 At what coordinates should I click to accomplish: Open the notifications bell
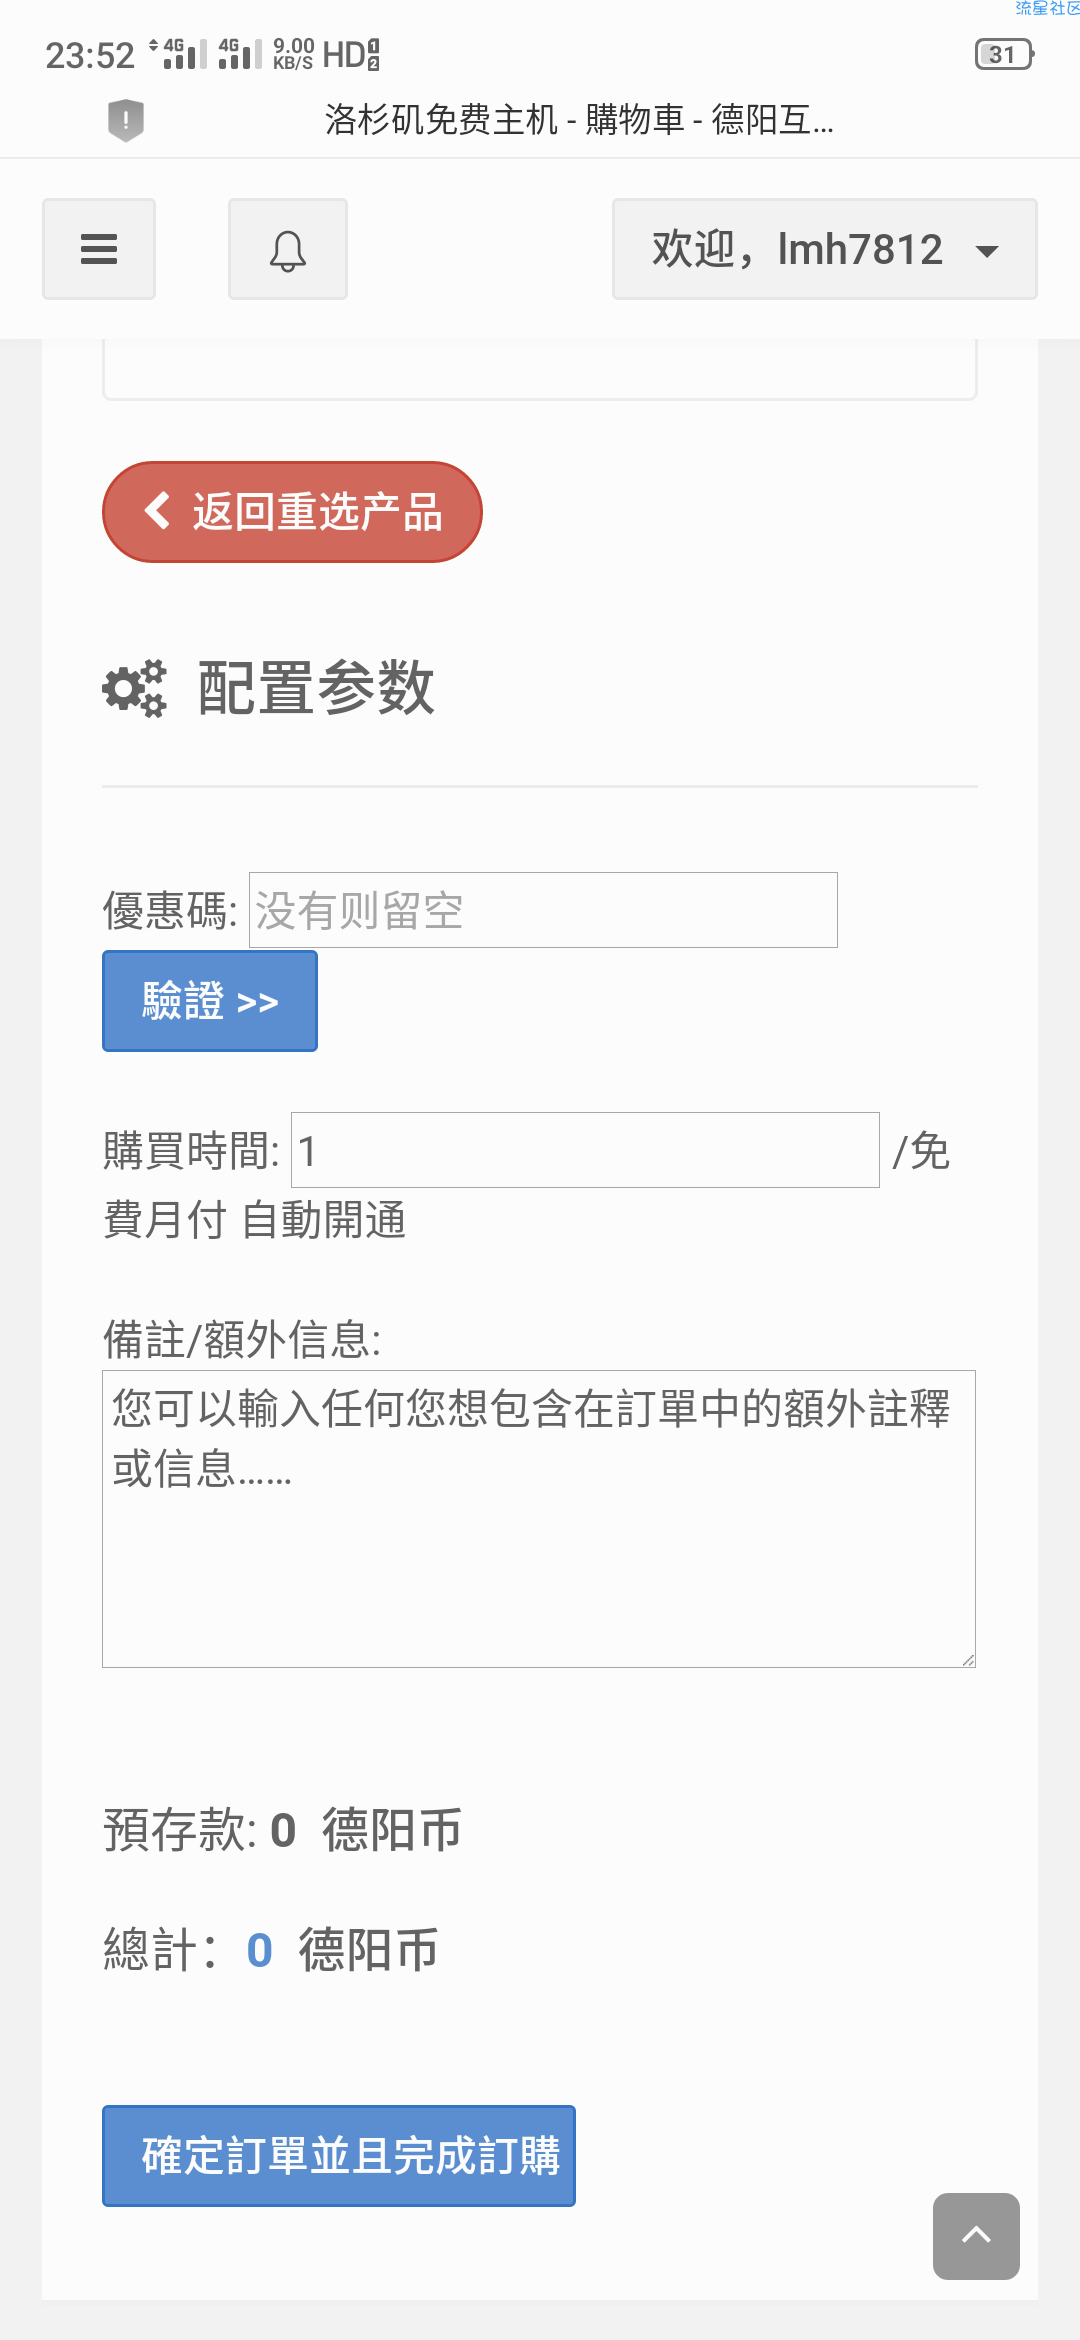coord(288,249)
